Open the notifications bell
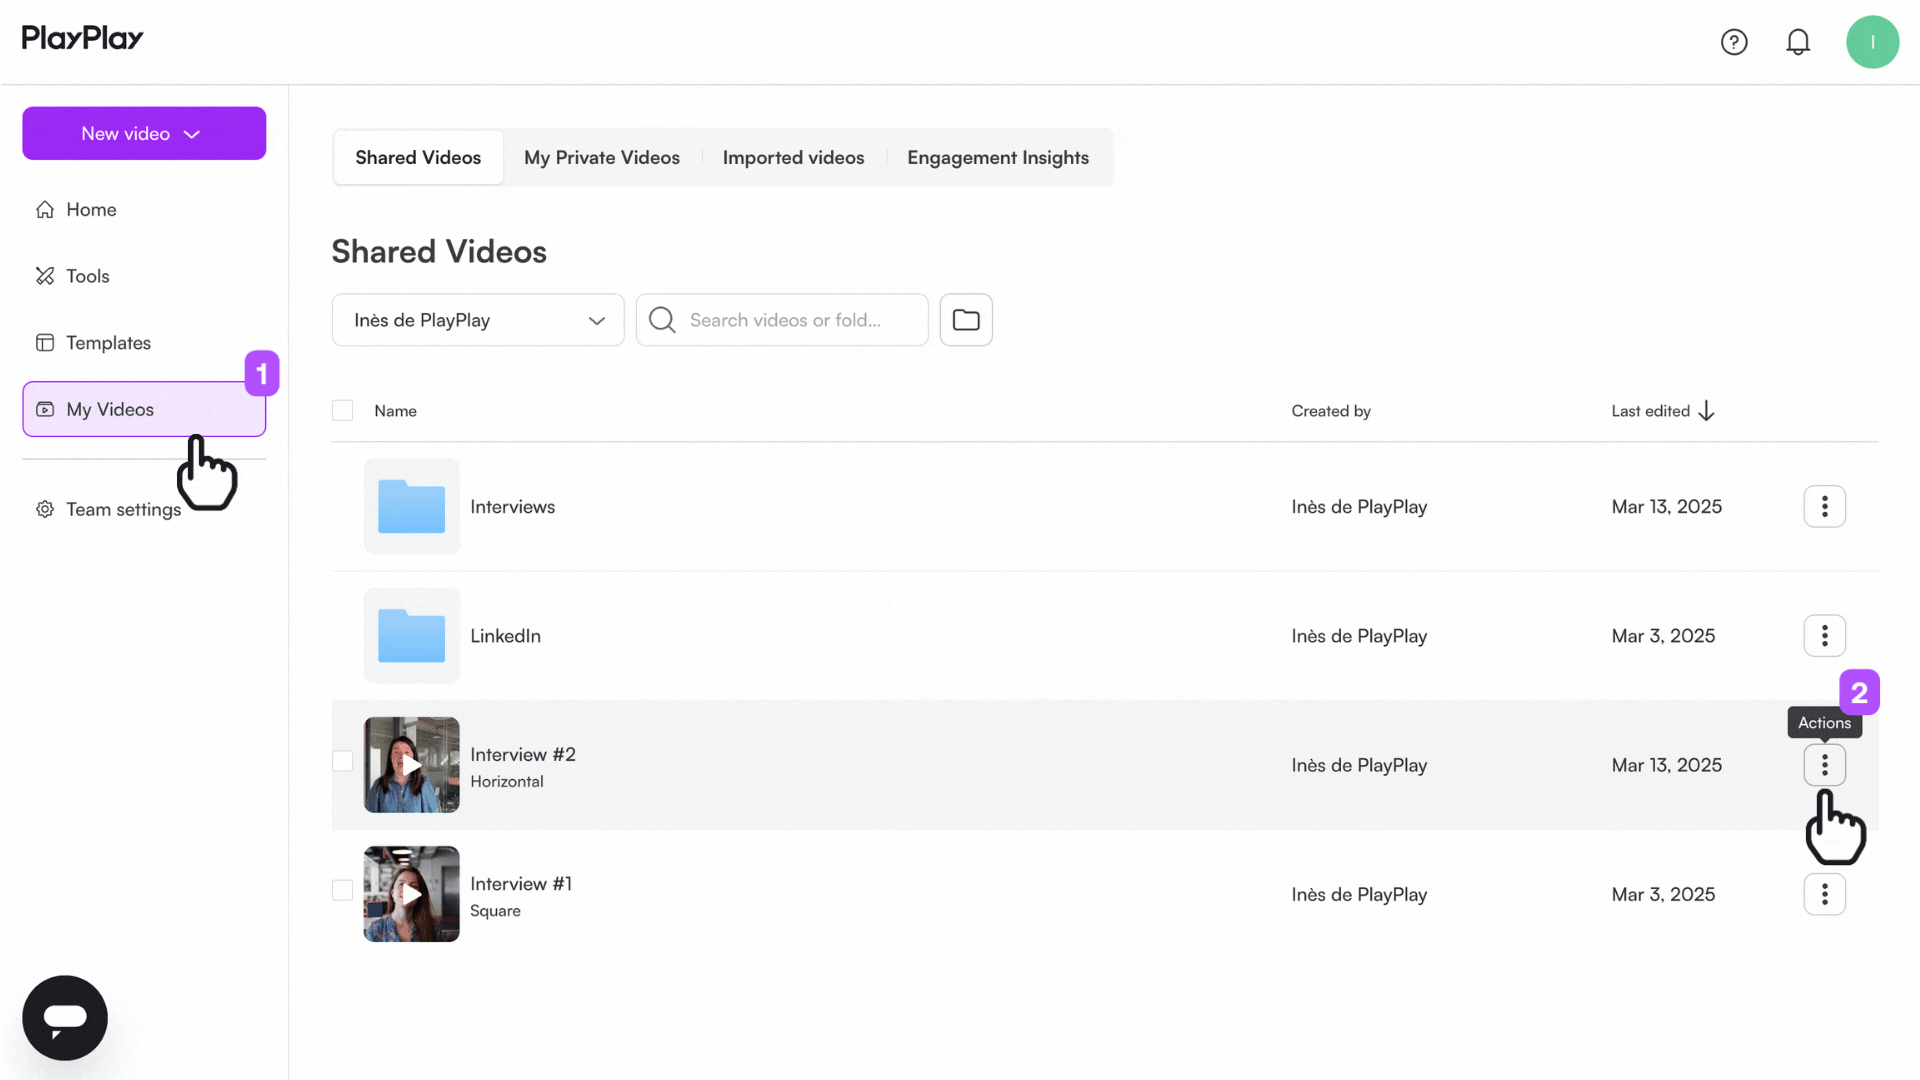 1798,42
